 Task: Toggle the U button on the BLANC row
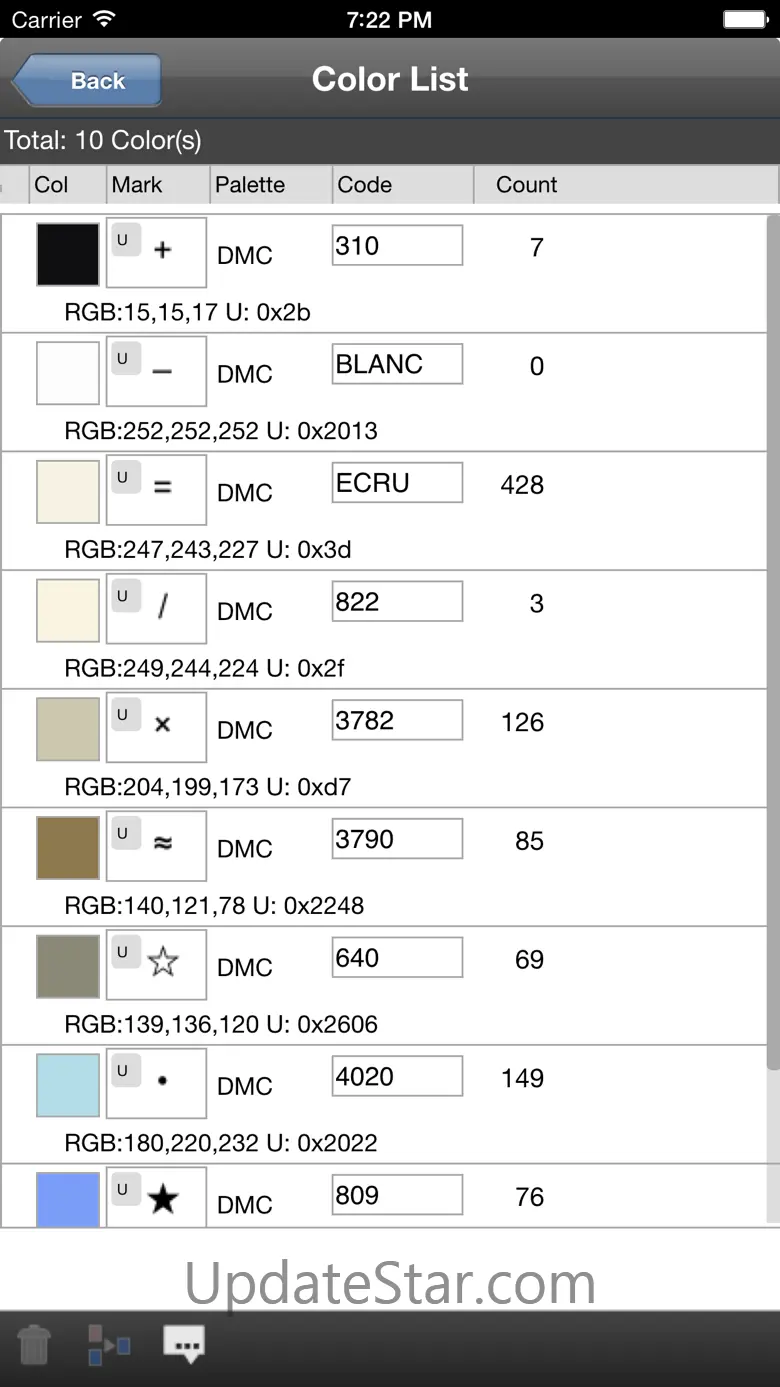[x=124, y=359]
